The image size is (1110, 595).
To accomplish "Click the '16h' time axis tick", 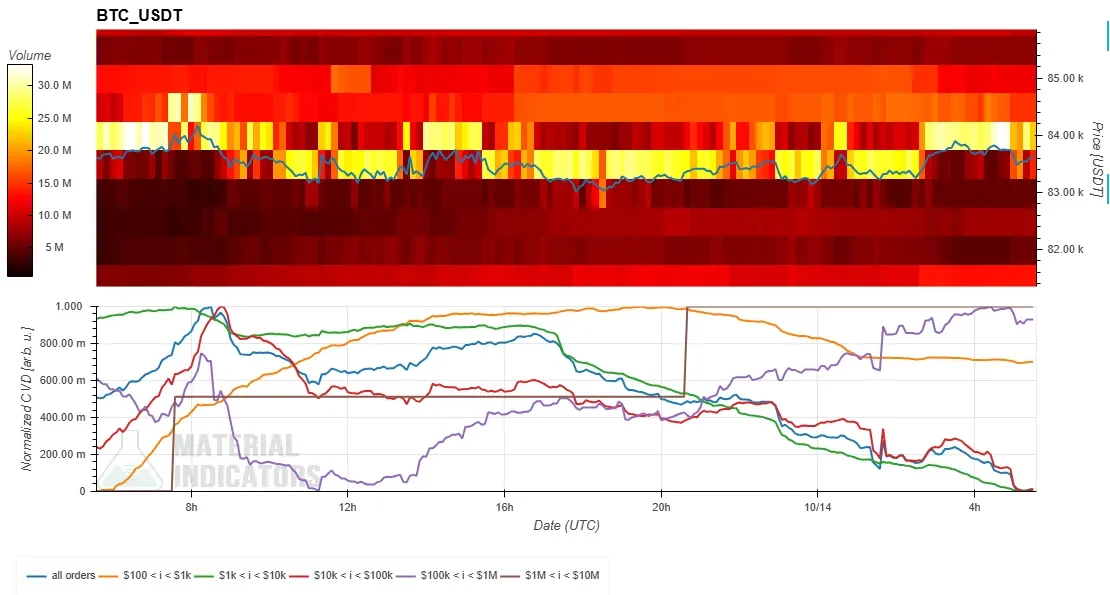I will 504,507.
